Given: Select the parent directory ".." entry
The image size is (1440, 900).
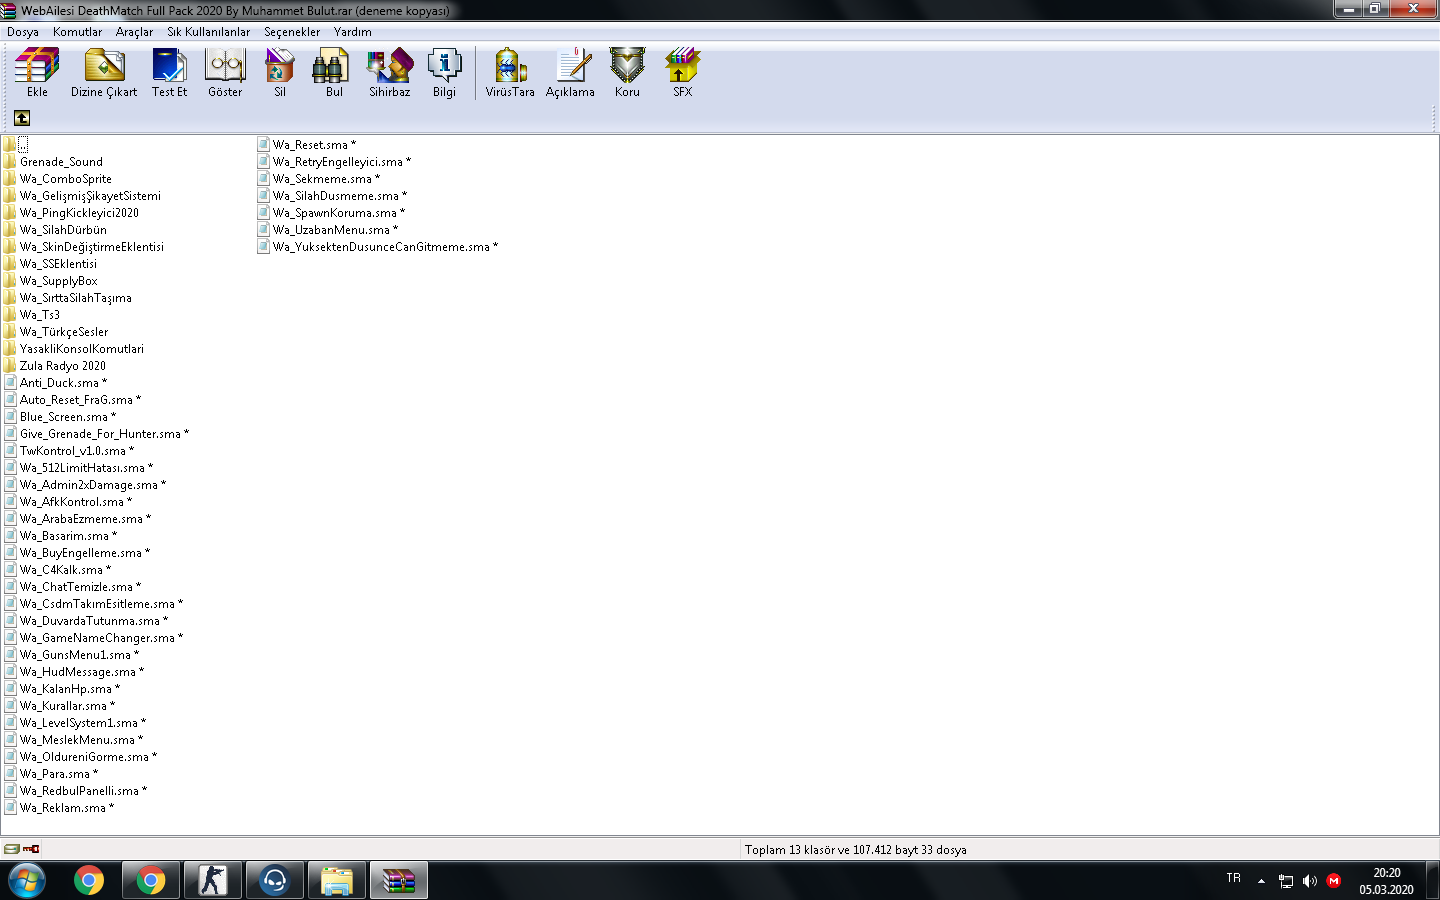Looking at the screenshot, I should tap(17, 145).
